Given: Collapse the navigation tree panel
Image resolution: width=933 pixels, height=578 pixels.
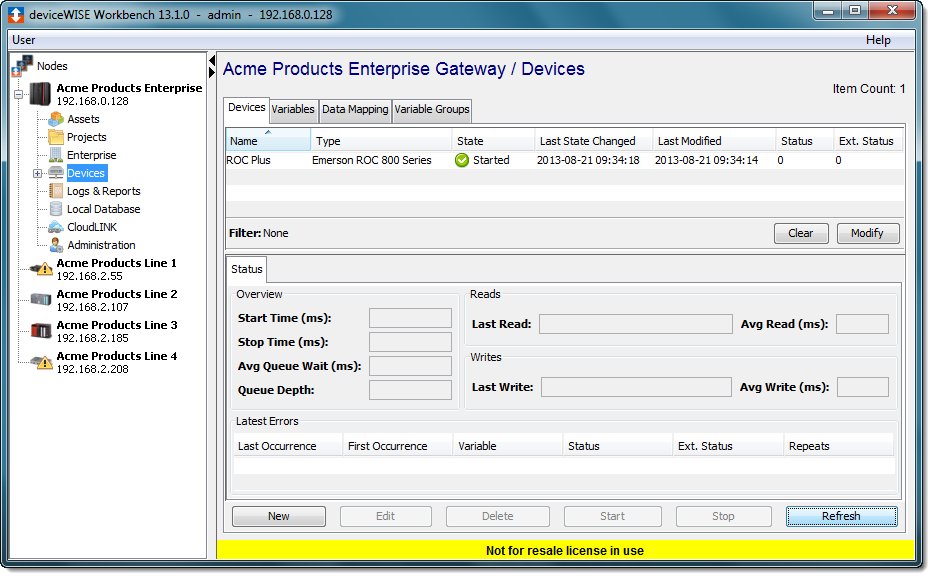Looking at the screenshot, I should [211, 63].
